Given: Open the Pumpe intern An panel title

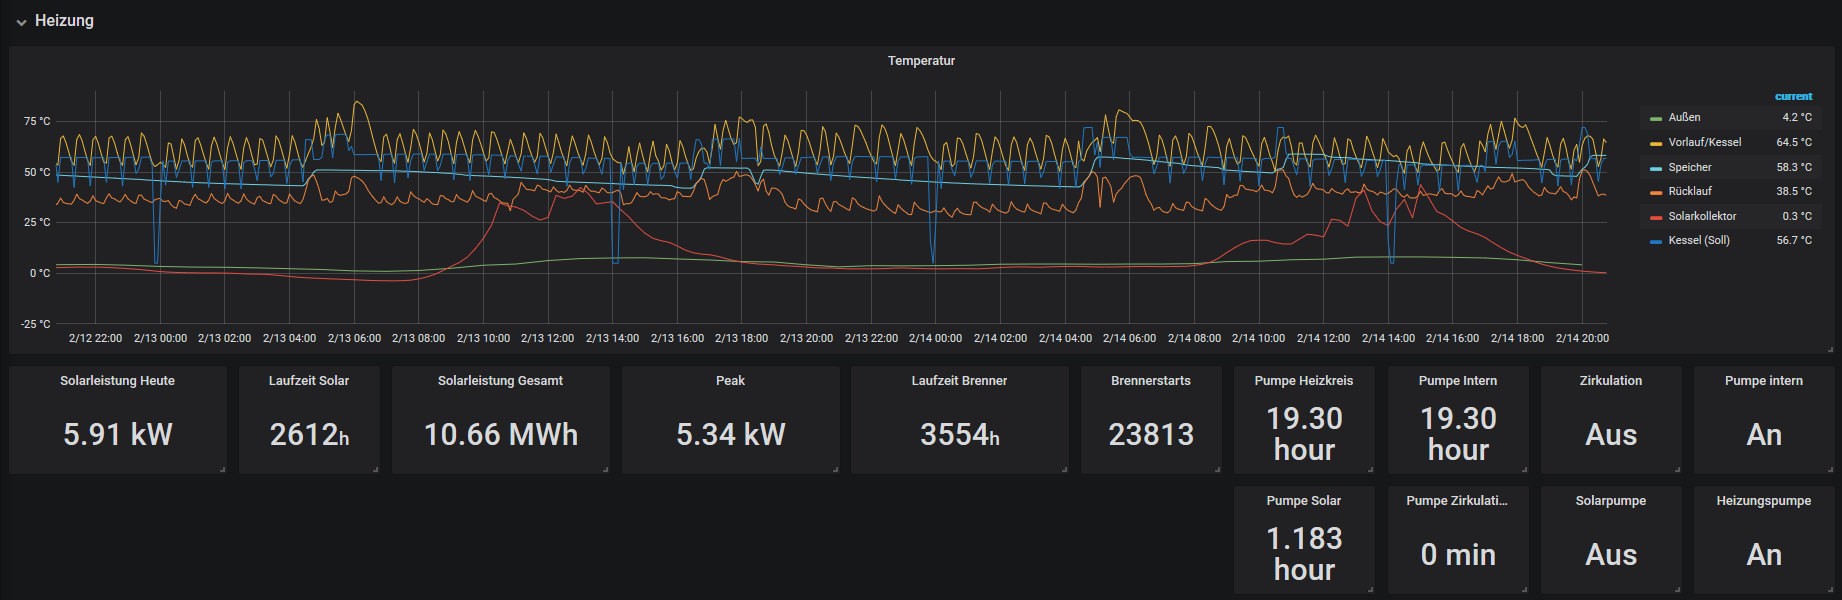Looking at the screenshot, I should coord(1764,381).
